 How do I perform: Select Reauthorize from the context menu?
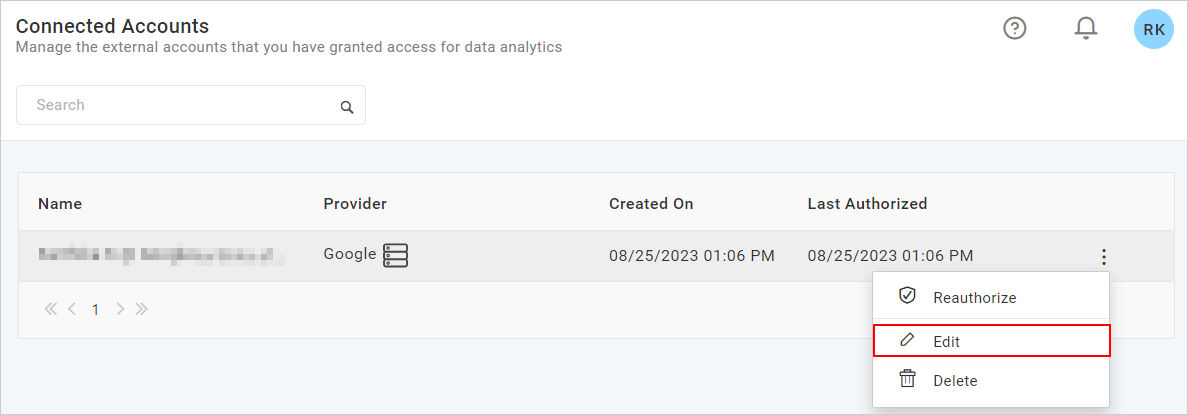(974, 298)
